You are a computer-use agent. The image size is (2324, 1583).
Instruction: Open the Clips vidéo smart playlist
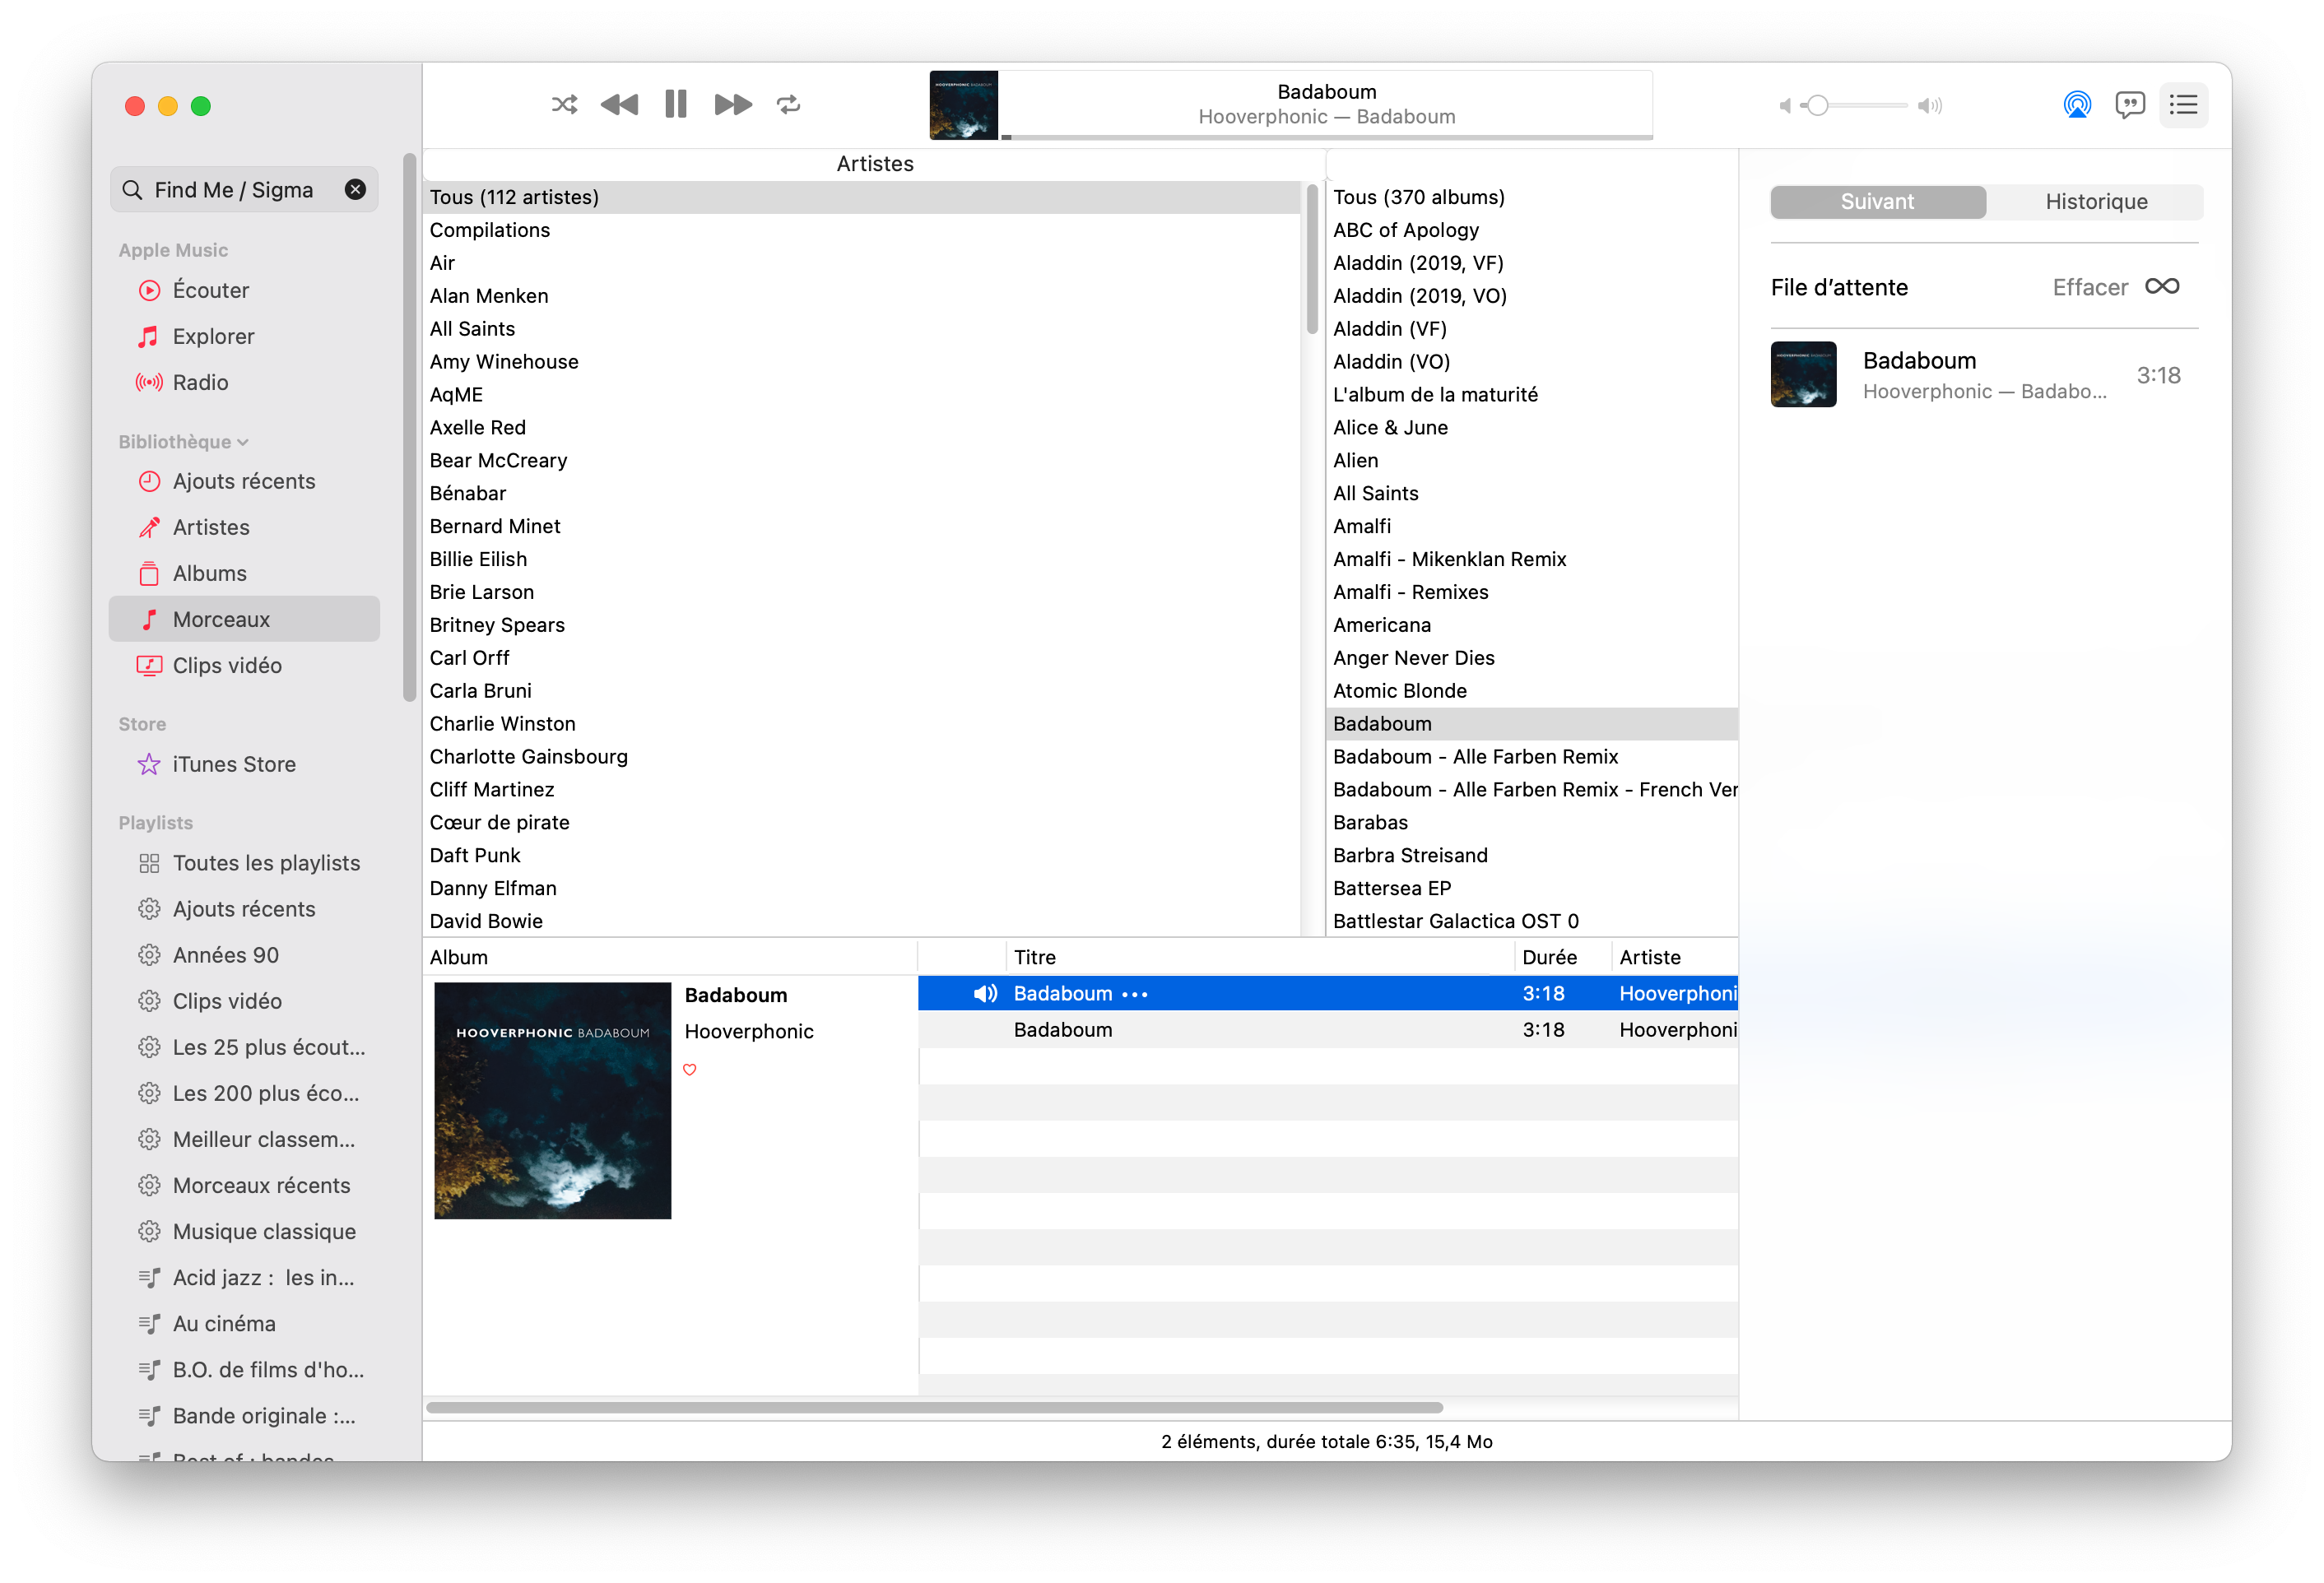click(x=244, y=1001)
